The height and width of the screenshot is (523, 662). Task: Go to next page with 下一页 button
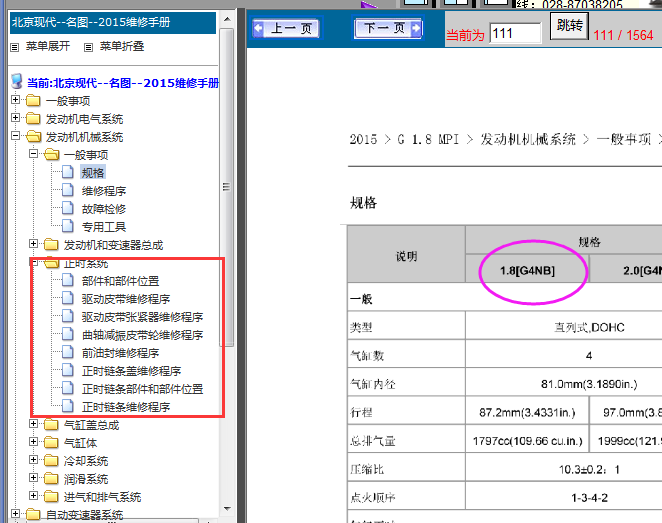388,28
